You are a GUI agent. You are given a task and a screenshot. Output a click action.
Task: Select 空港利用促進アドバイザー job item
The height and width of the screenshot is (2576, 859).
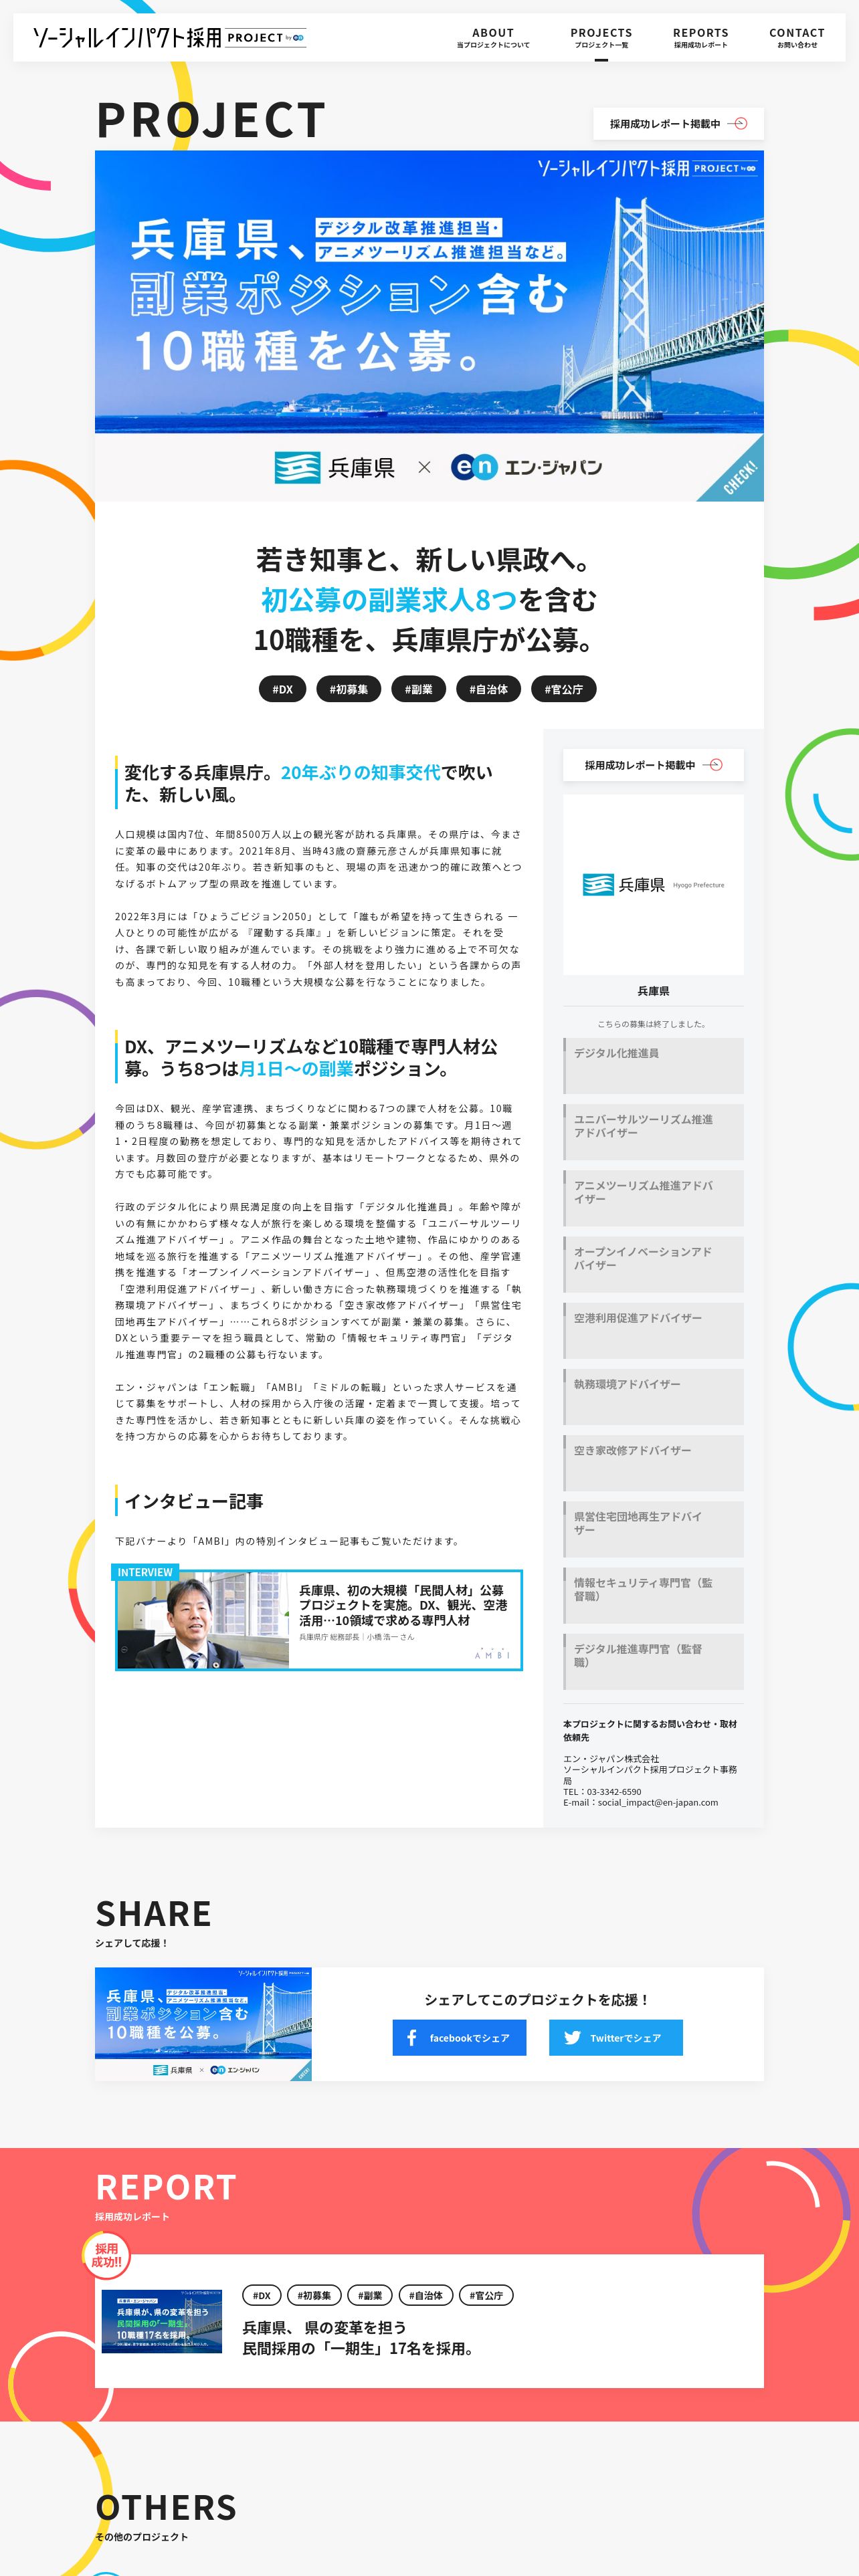pos(653,1331)
